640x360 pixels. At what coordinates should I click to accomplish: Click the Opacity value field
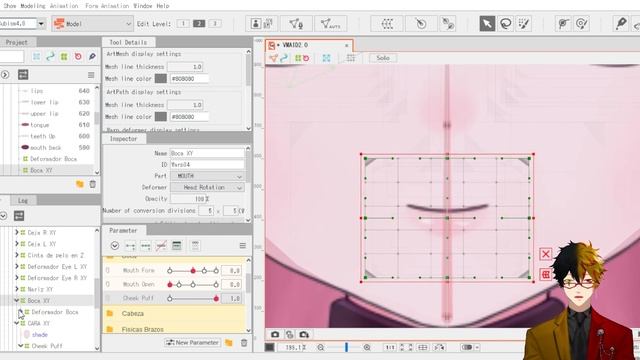(x=190, y=199)
